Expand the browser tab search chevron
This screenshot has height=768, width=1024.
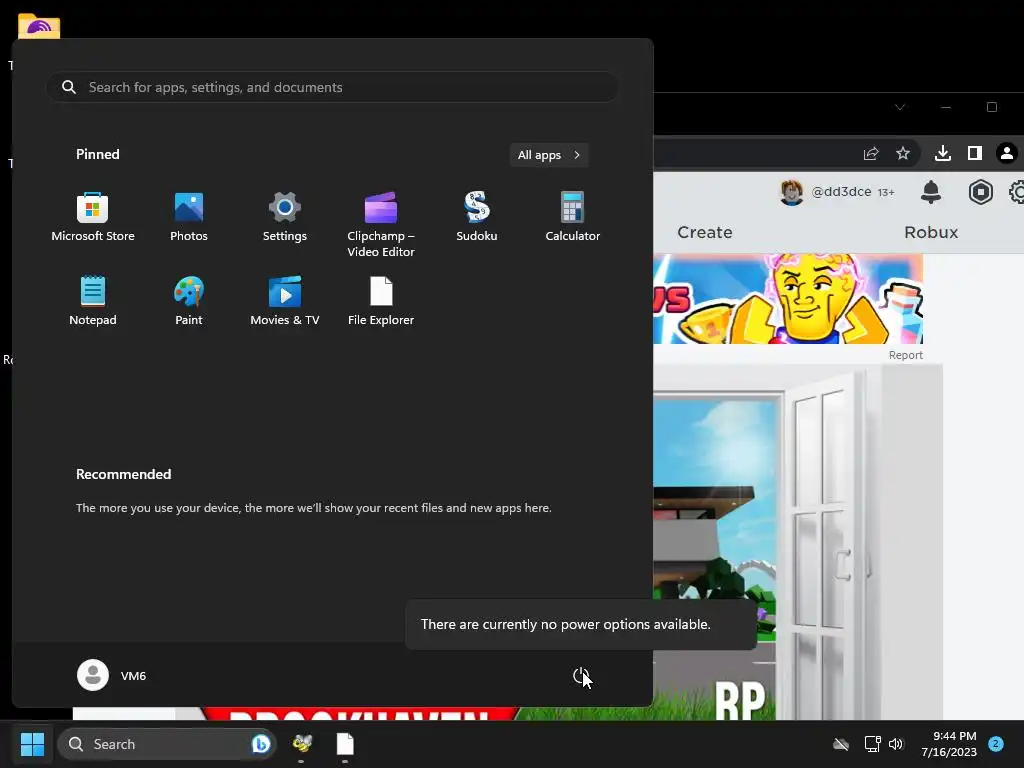[900, 107]
